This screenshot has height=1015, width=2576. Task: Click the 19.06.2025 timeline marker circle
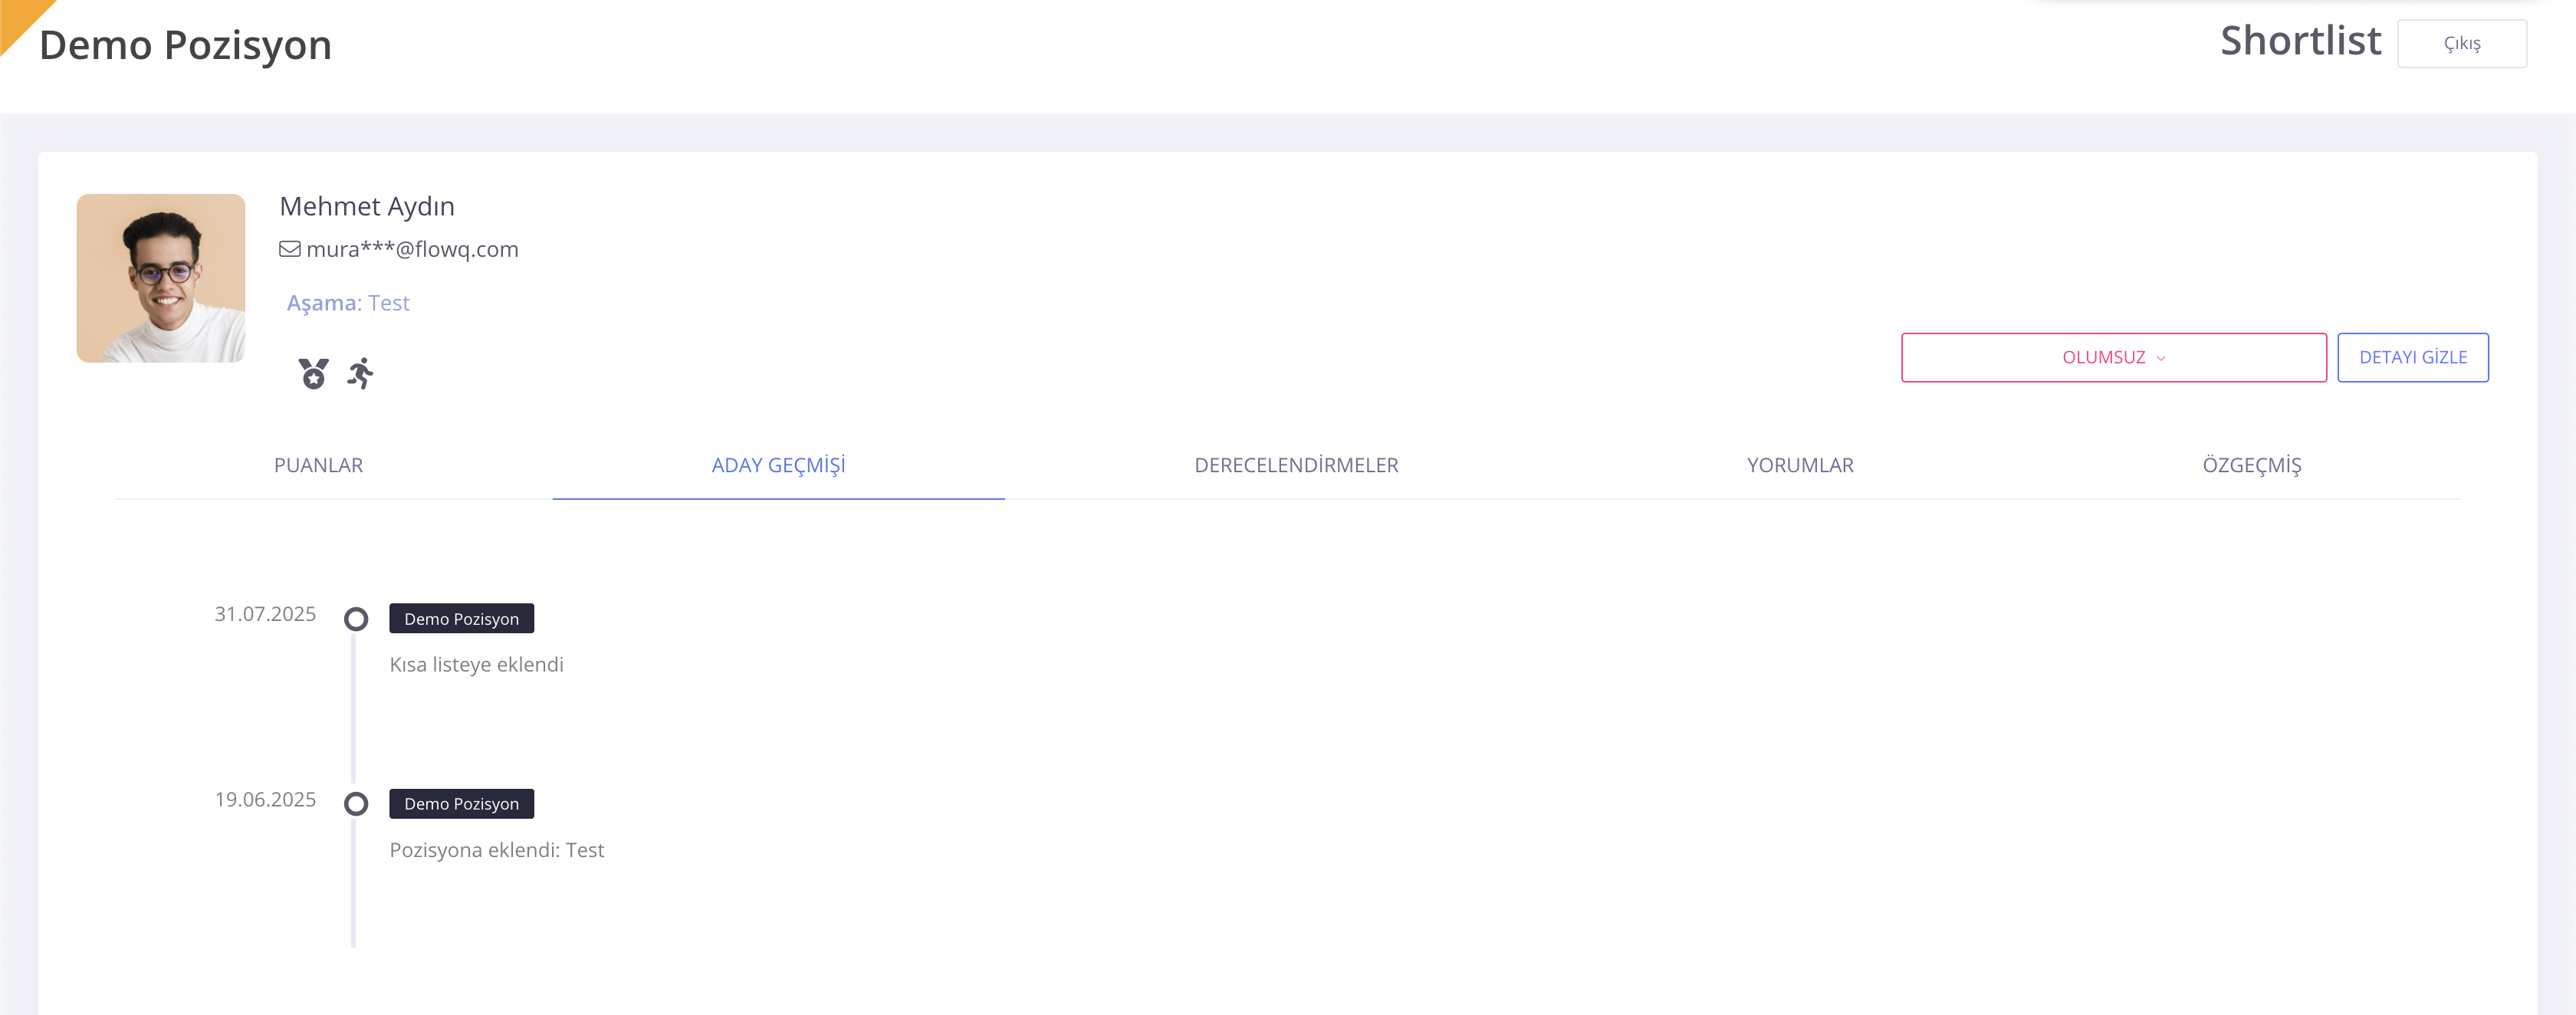[356, 804]
